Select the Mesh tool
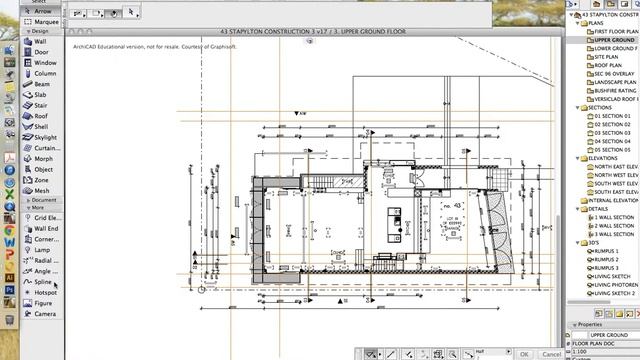 (42, 190)
